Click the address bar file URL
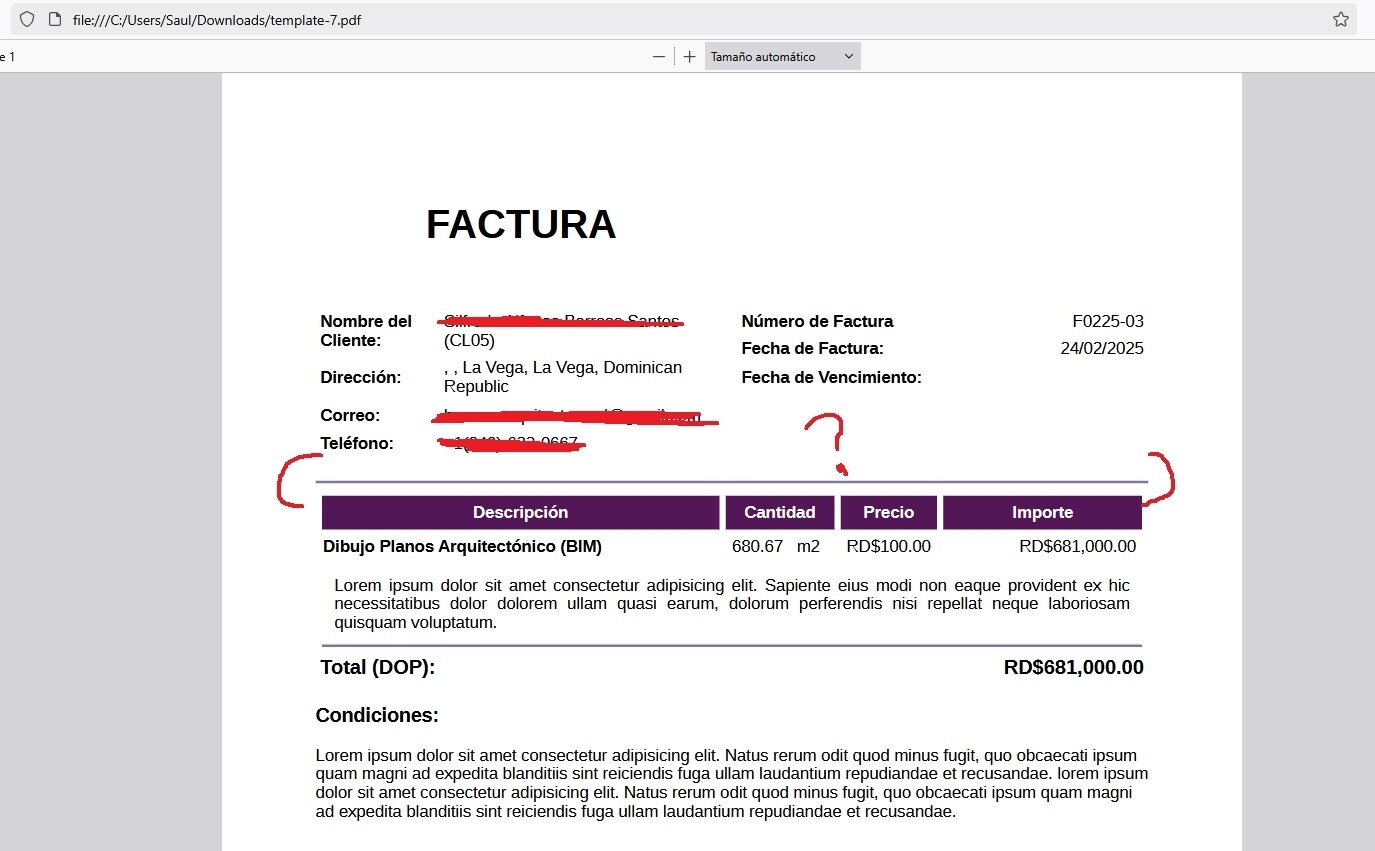Viewport: 1375px width, 851px height. 217,19
